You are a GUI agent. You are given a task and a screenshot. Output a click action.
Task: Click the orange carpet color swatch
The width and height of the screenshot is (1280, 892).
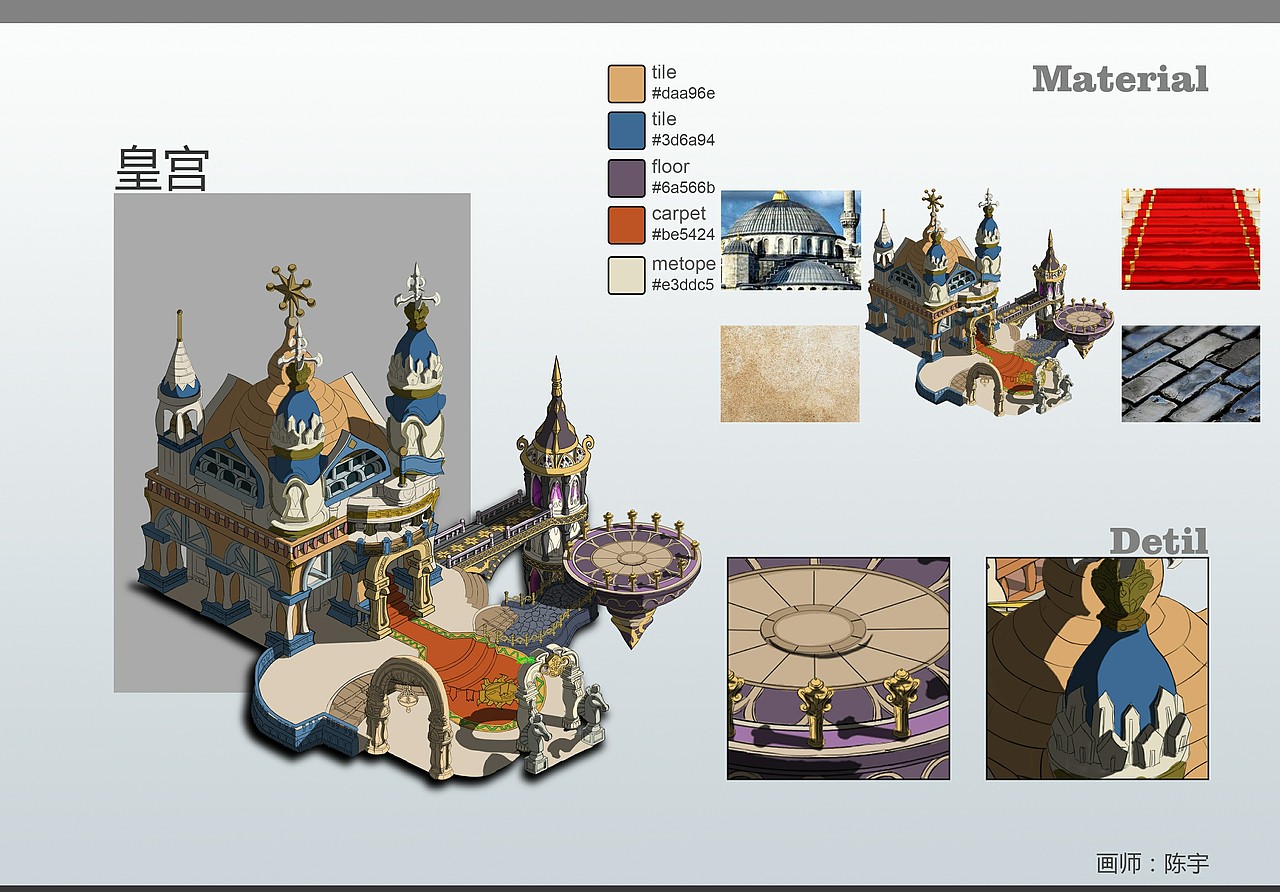pyautogui.click(x=626, y=225)
